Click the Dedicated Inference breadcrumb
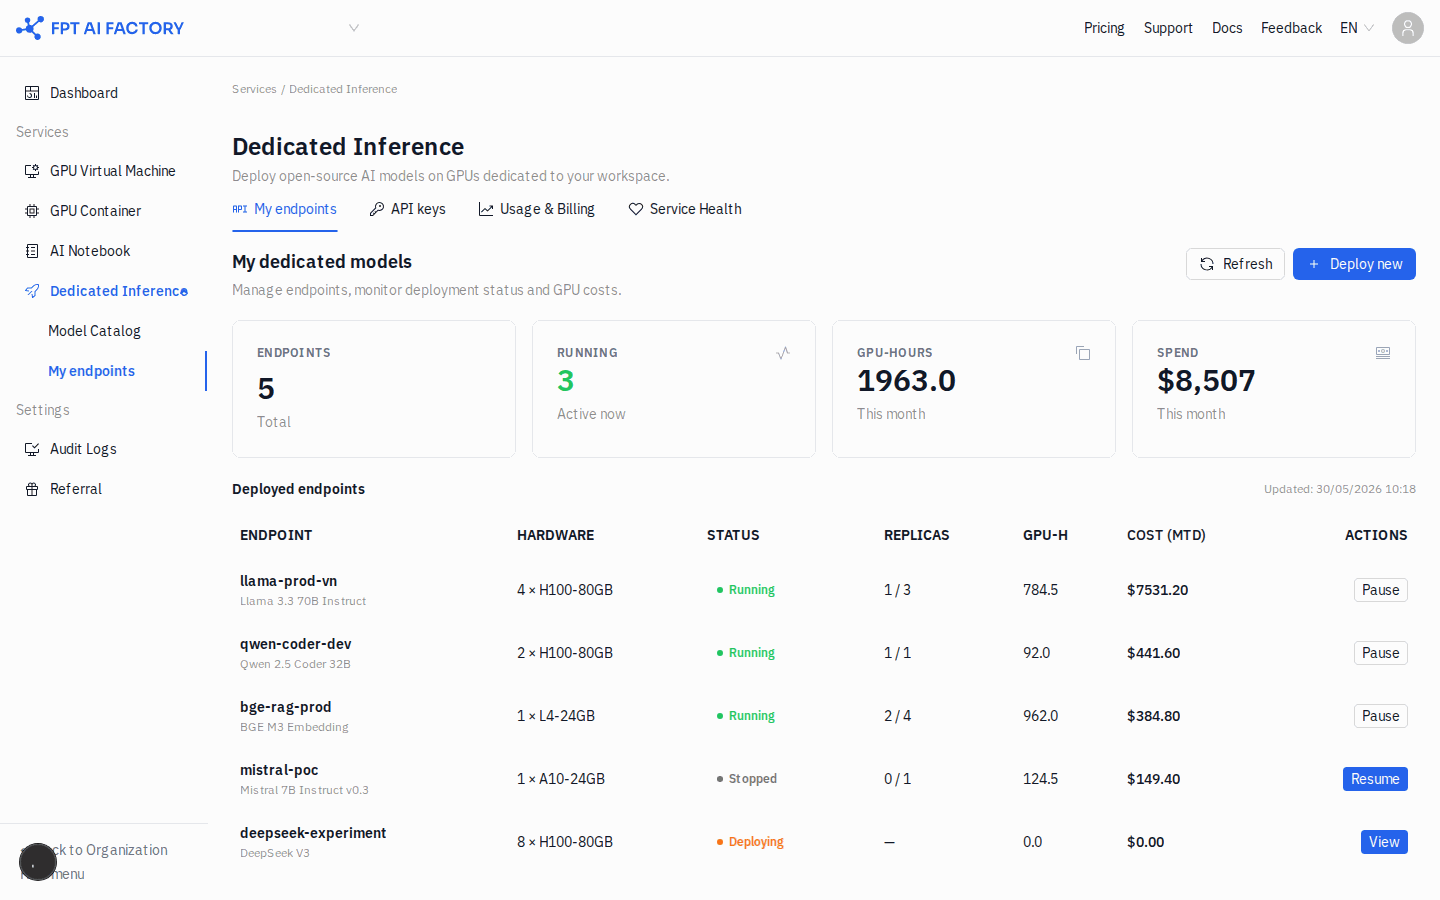The width and height of the screenshot is (1440, 900). pyautogui.click(x=343, y=89)
